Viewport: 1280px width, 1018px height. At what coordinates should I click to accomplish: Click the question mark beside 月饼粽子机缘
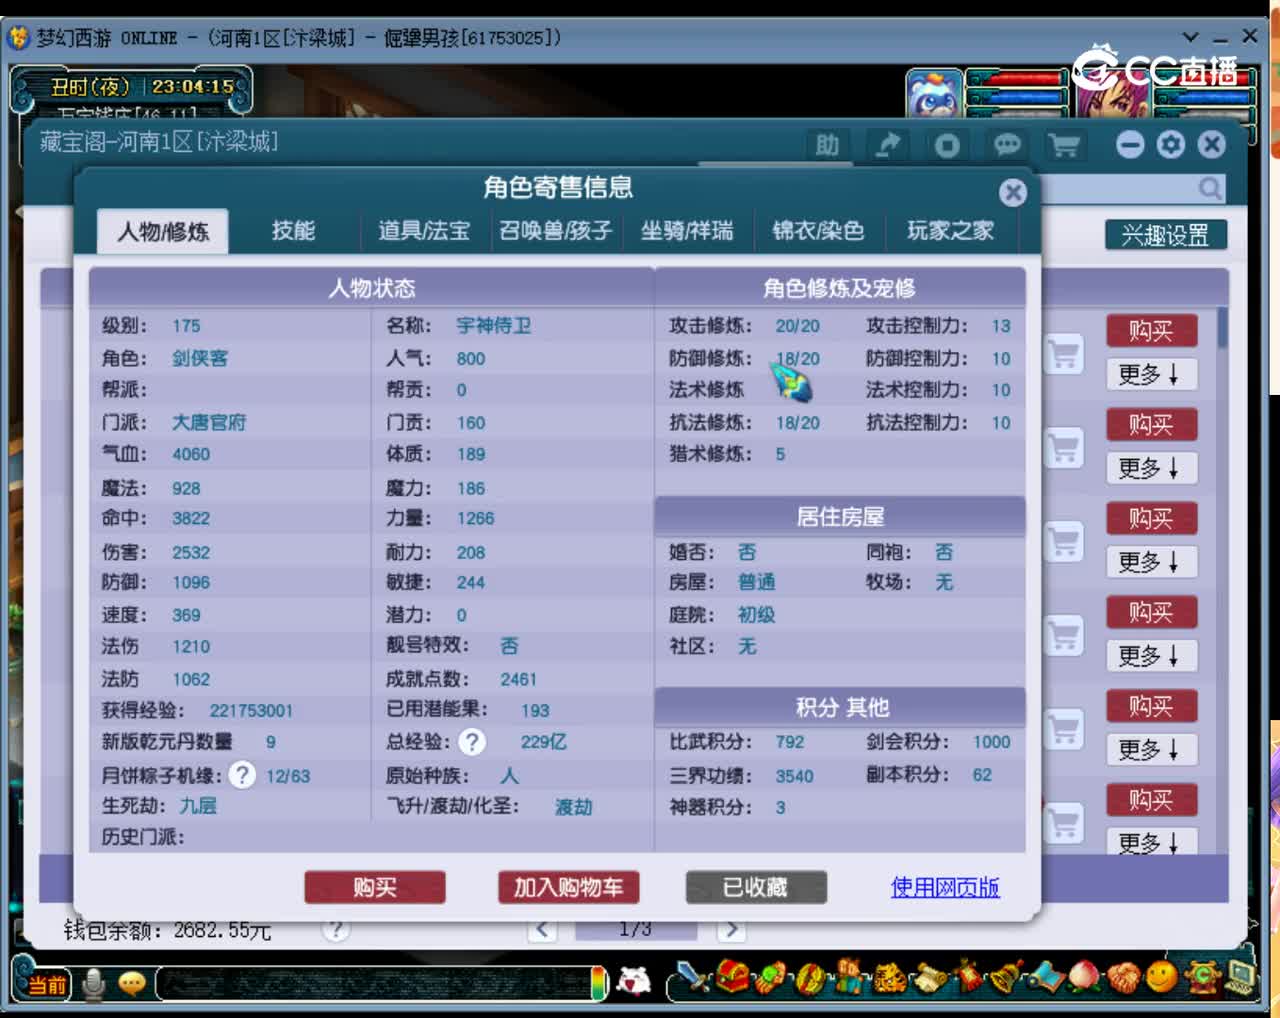pos(241,775)
